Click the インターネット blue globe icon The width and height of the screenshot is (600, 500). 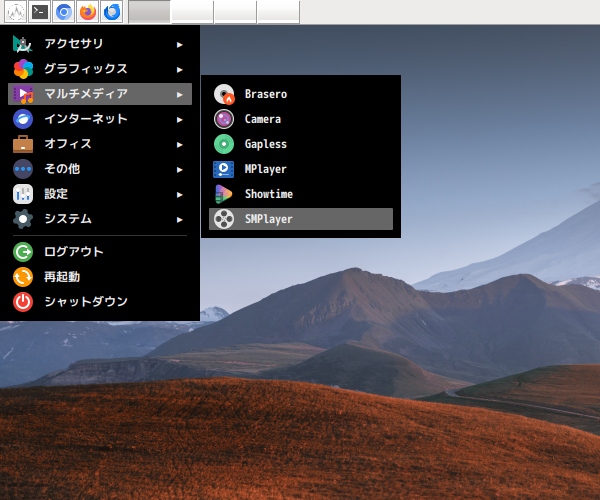point(23,119)
